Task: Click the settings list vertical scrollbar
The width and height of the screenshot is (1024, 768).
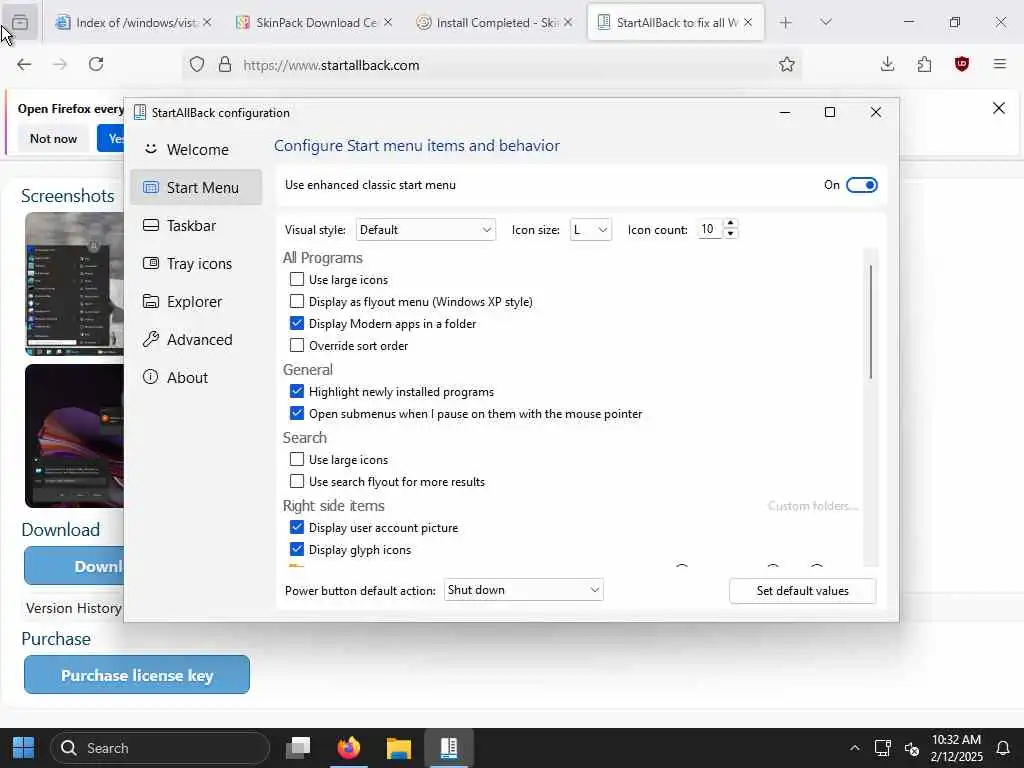Action: (x=871, y=321)
